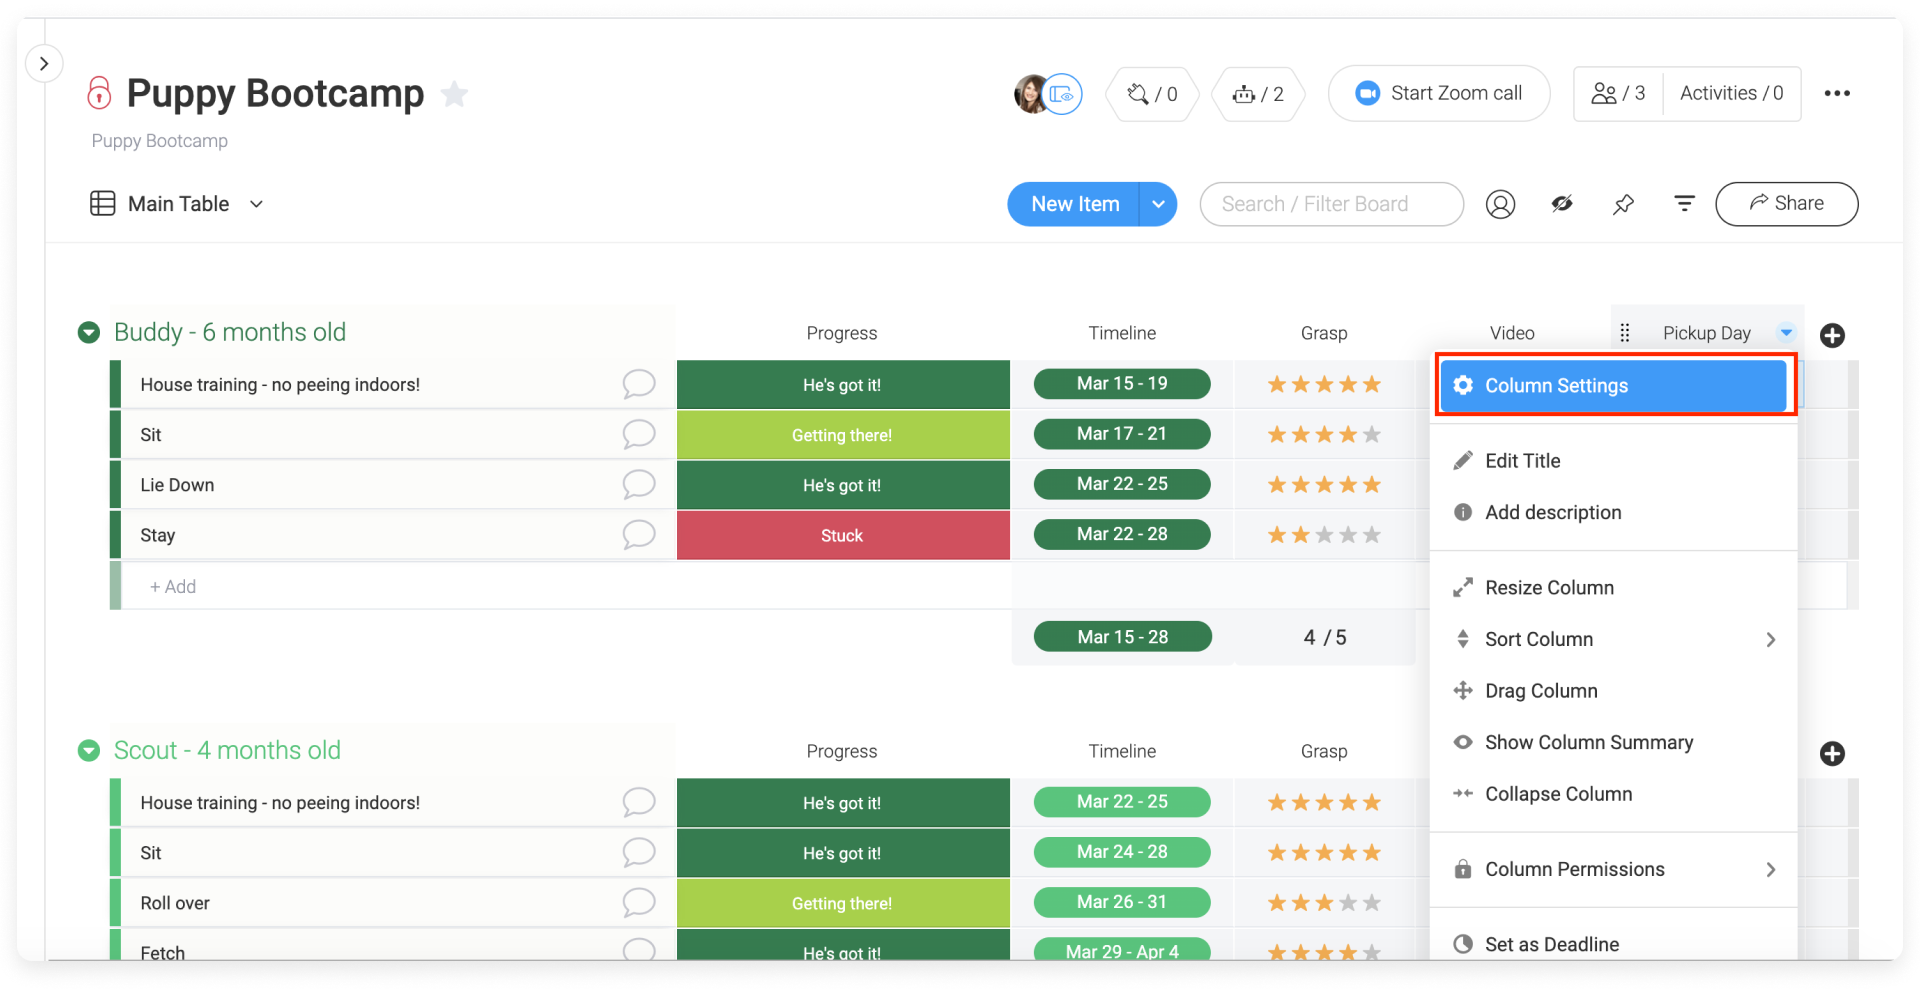Viewport: 1920px width, 993px height.
Task: Open Buddy Sit conversation bubble
Action: [638, 434]
